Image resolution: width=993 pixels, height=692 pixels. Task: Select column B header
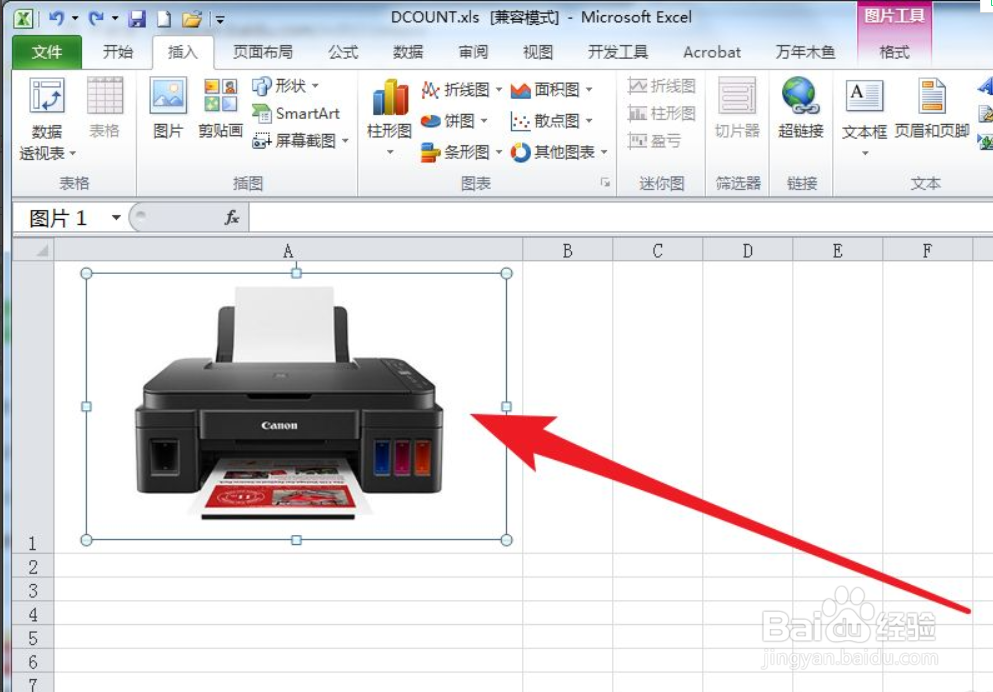click(x=567, y=250)
